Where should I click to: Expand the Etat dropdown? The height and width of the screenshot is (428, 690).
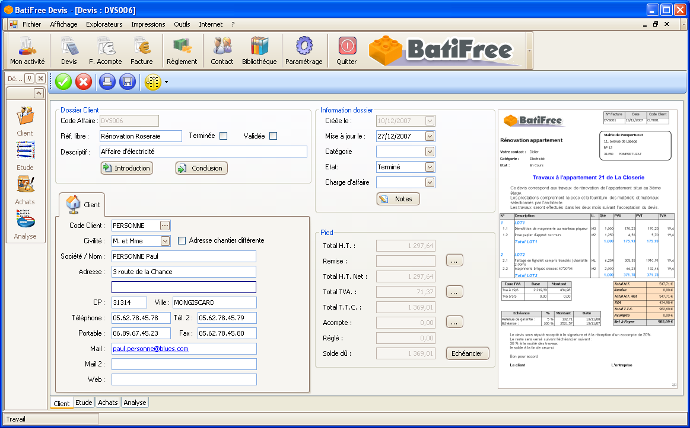429,167
